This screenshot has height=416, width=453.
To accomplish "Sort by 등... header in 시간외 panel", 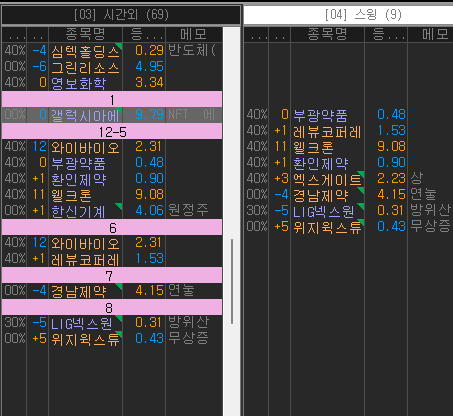I will point(144,34).
